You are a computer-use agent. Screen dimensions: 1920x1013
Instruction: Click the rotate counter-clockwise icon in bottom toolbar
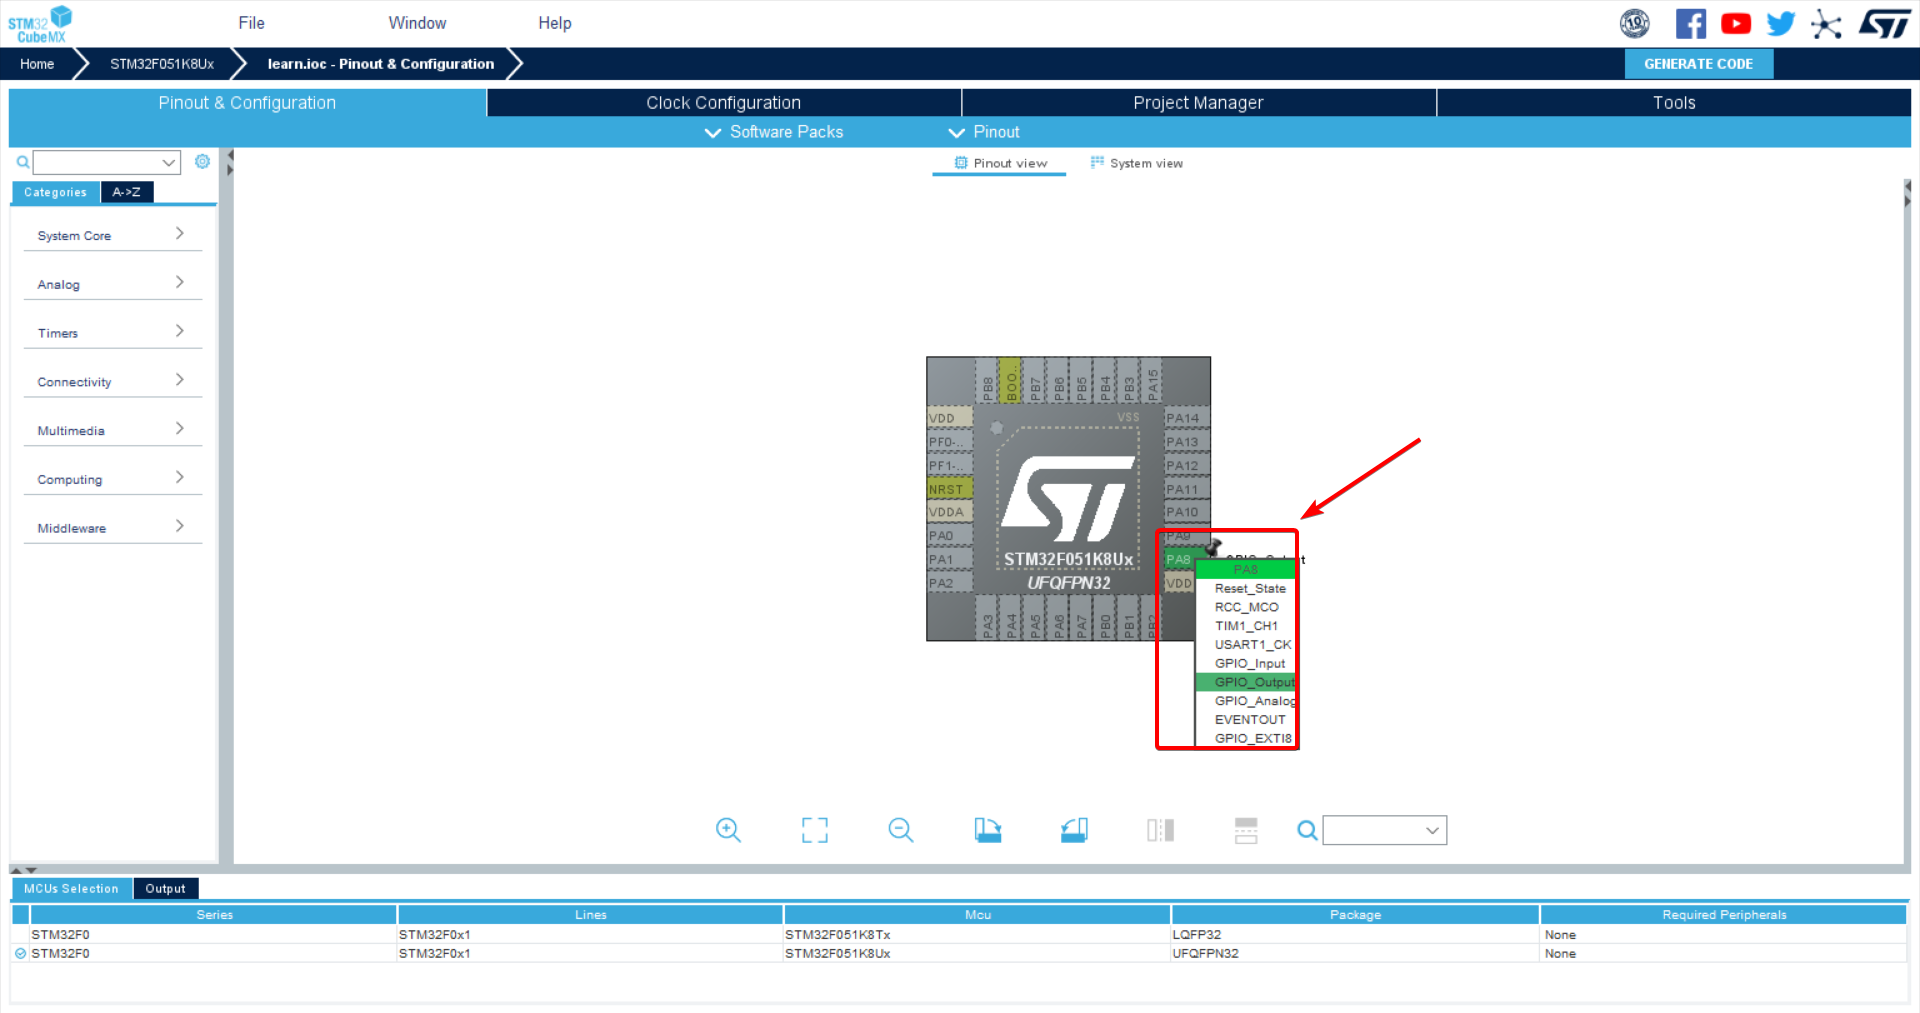point(1074,830)
